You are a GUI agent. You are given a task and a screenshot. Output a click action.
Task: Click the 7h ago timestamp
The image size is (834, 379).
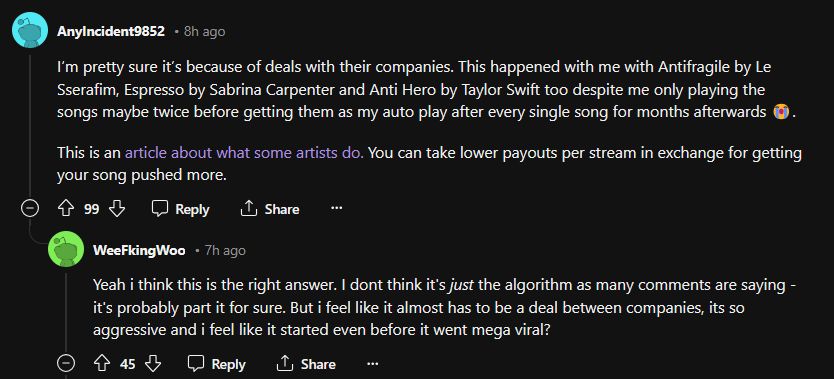point(225,250)
